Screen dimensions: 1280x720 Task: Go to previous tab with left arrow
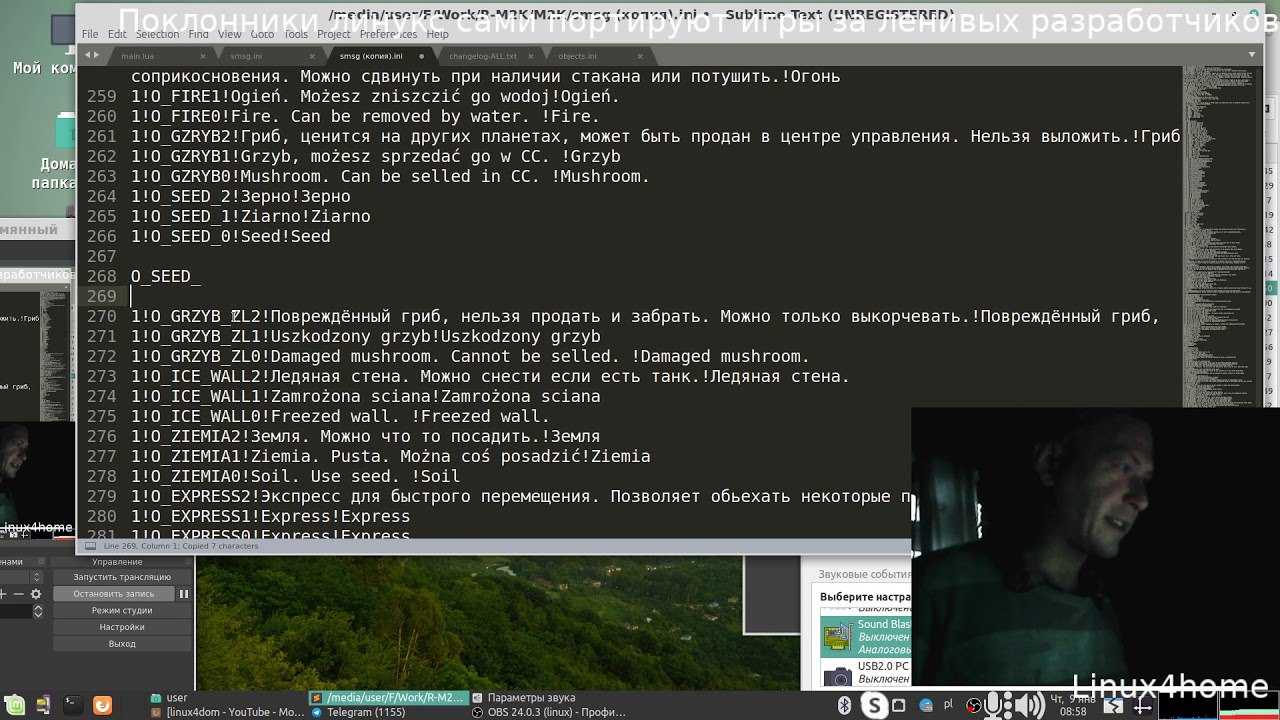[x=87, y=56]
